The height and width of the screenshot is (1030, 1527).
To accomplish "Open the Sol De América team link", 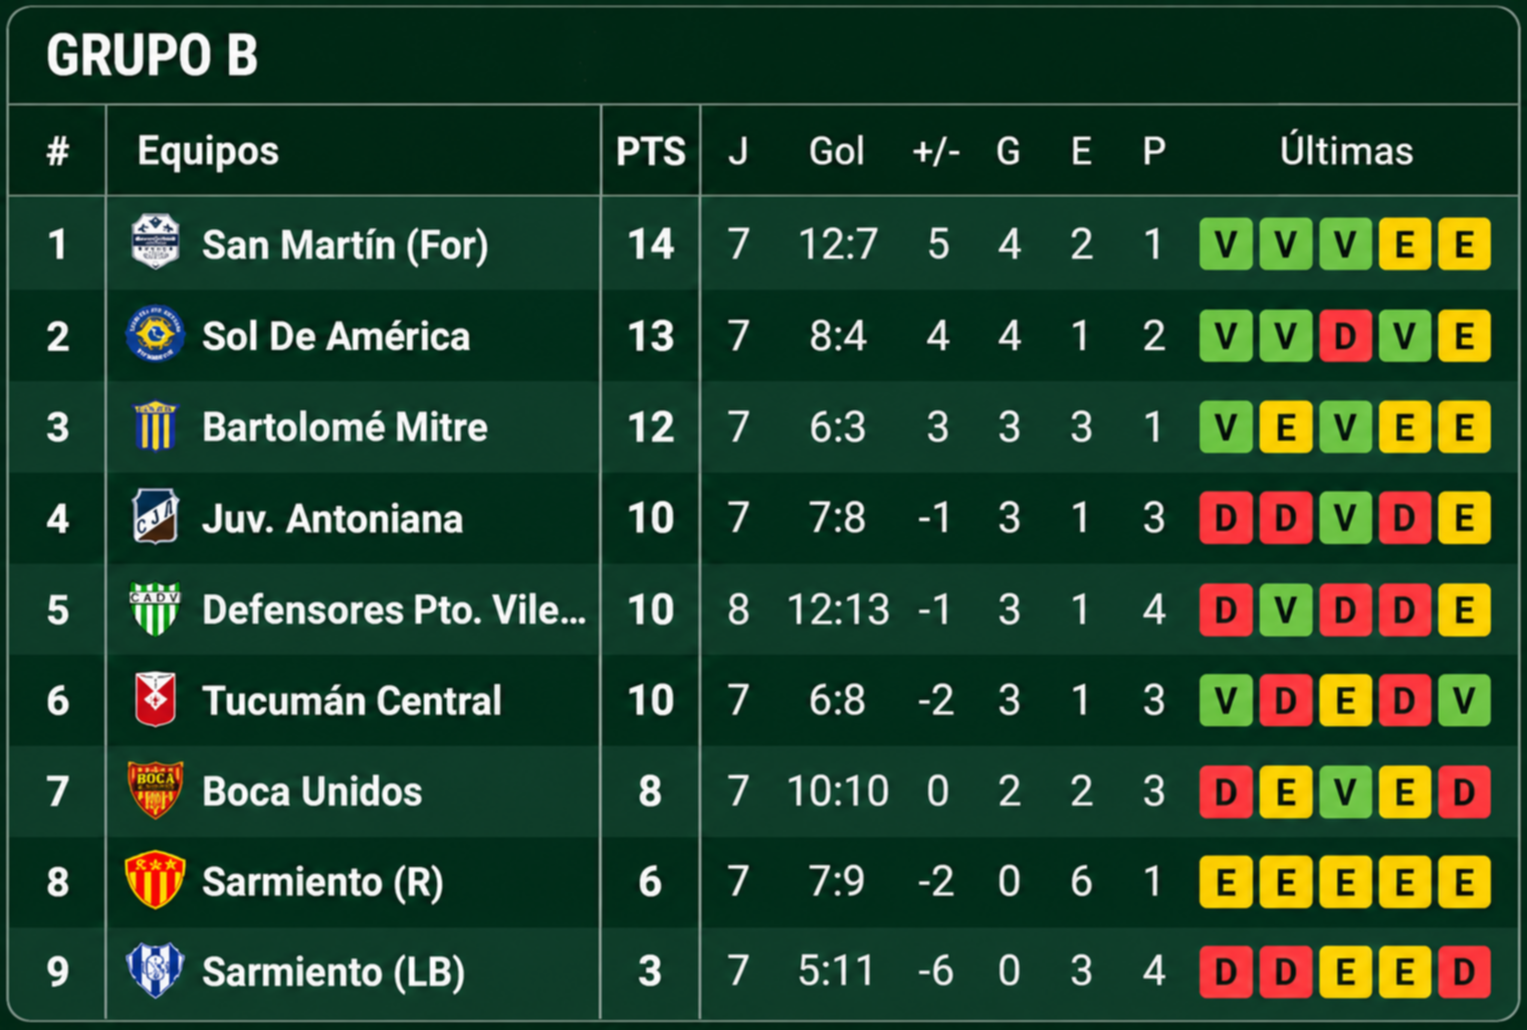I will 336,336.
